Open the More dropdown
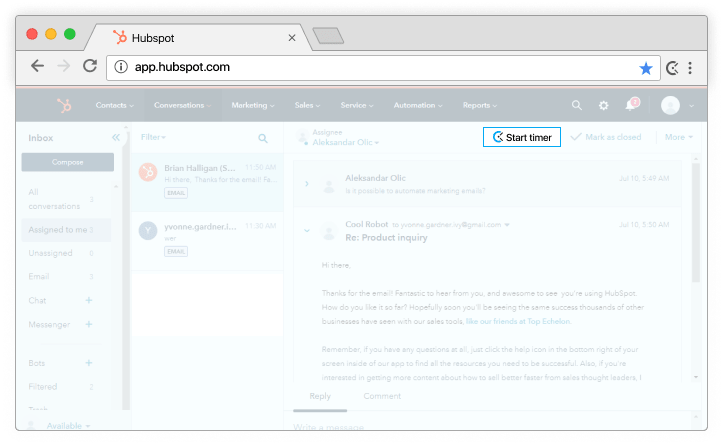The height and width of the screenshot is (446, 723). (679, 137)
